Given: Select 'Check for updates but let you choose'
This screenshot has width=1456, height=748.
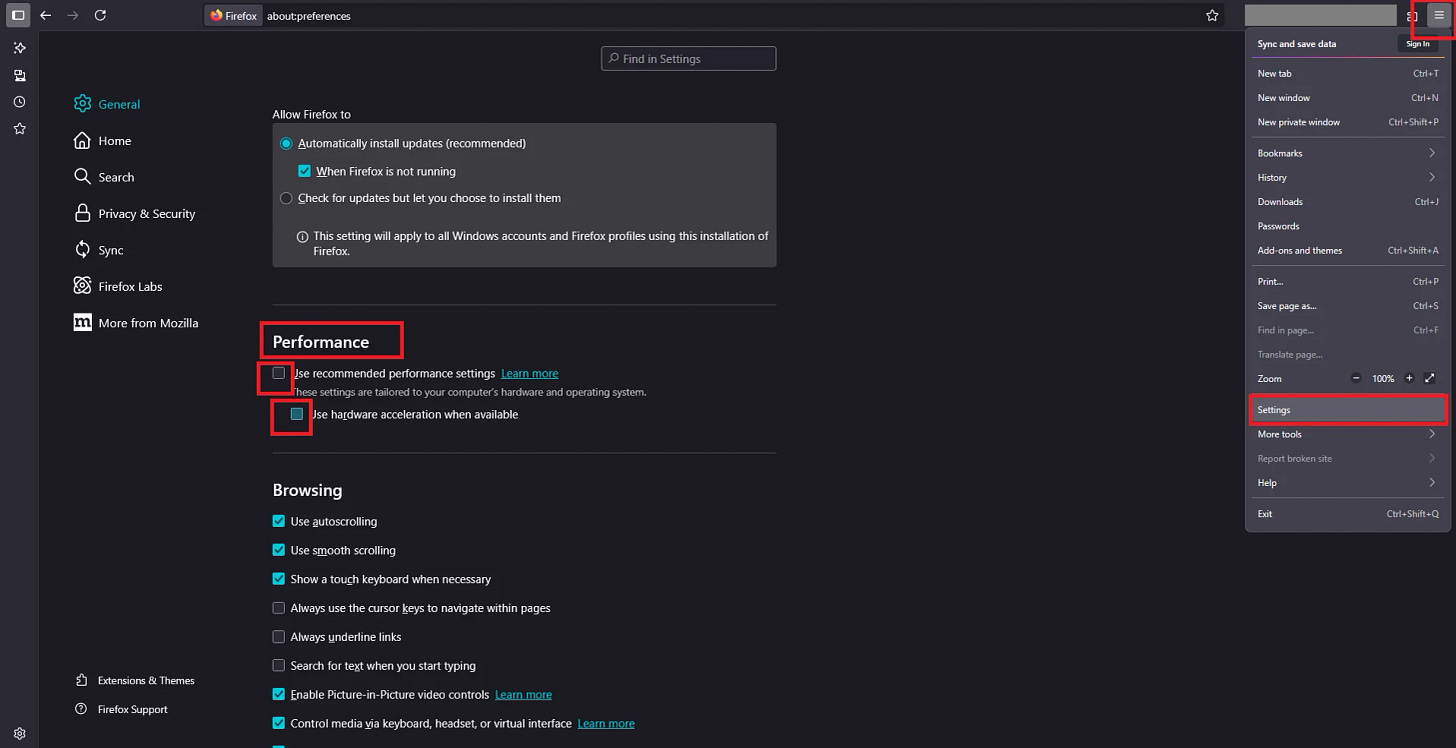Looking at the screenshot, I should pos(286,198).
